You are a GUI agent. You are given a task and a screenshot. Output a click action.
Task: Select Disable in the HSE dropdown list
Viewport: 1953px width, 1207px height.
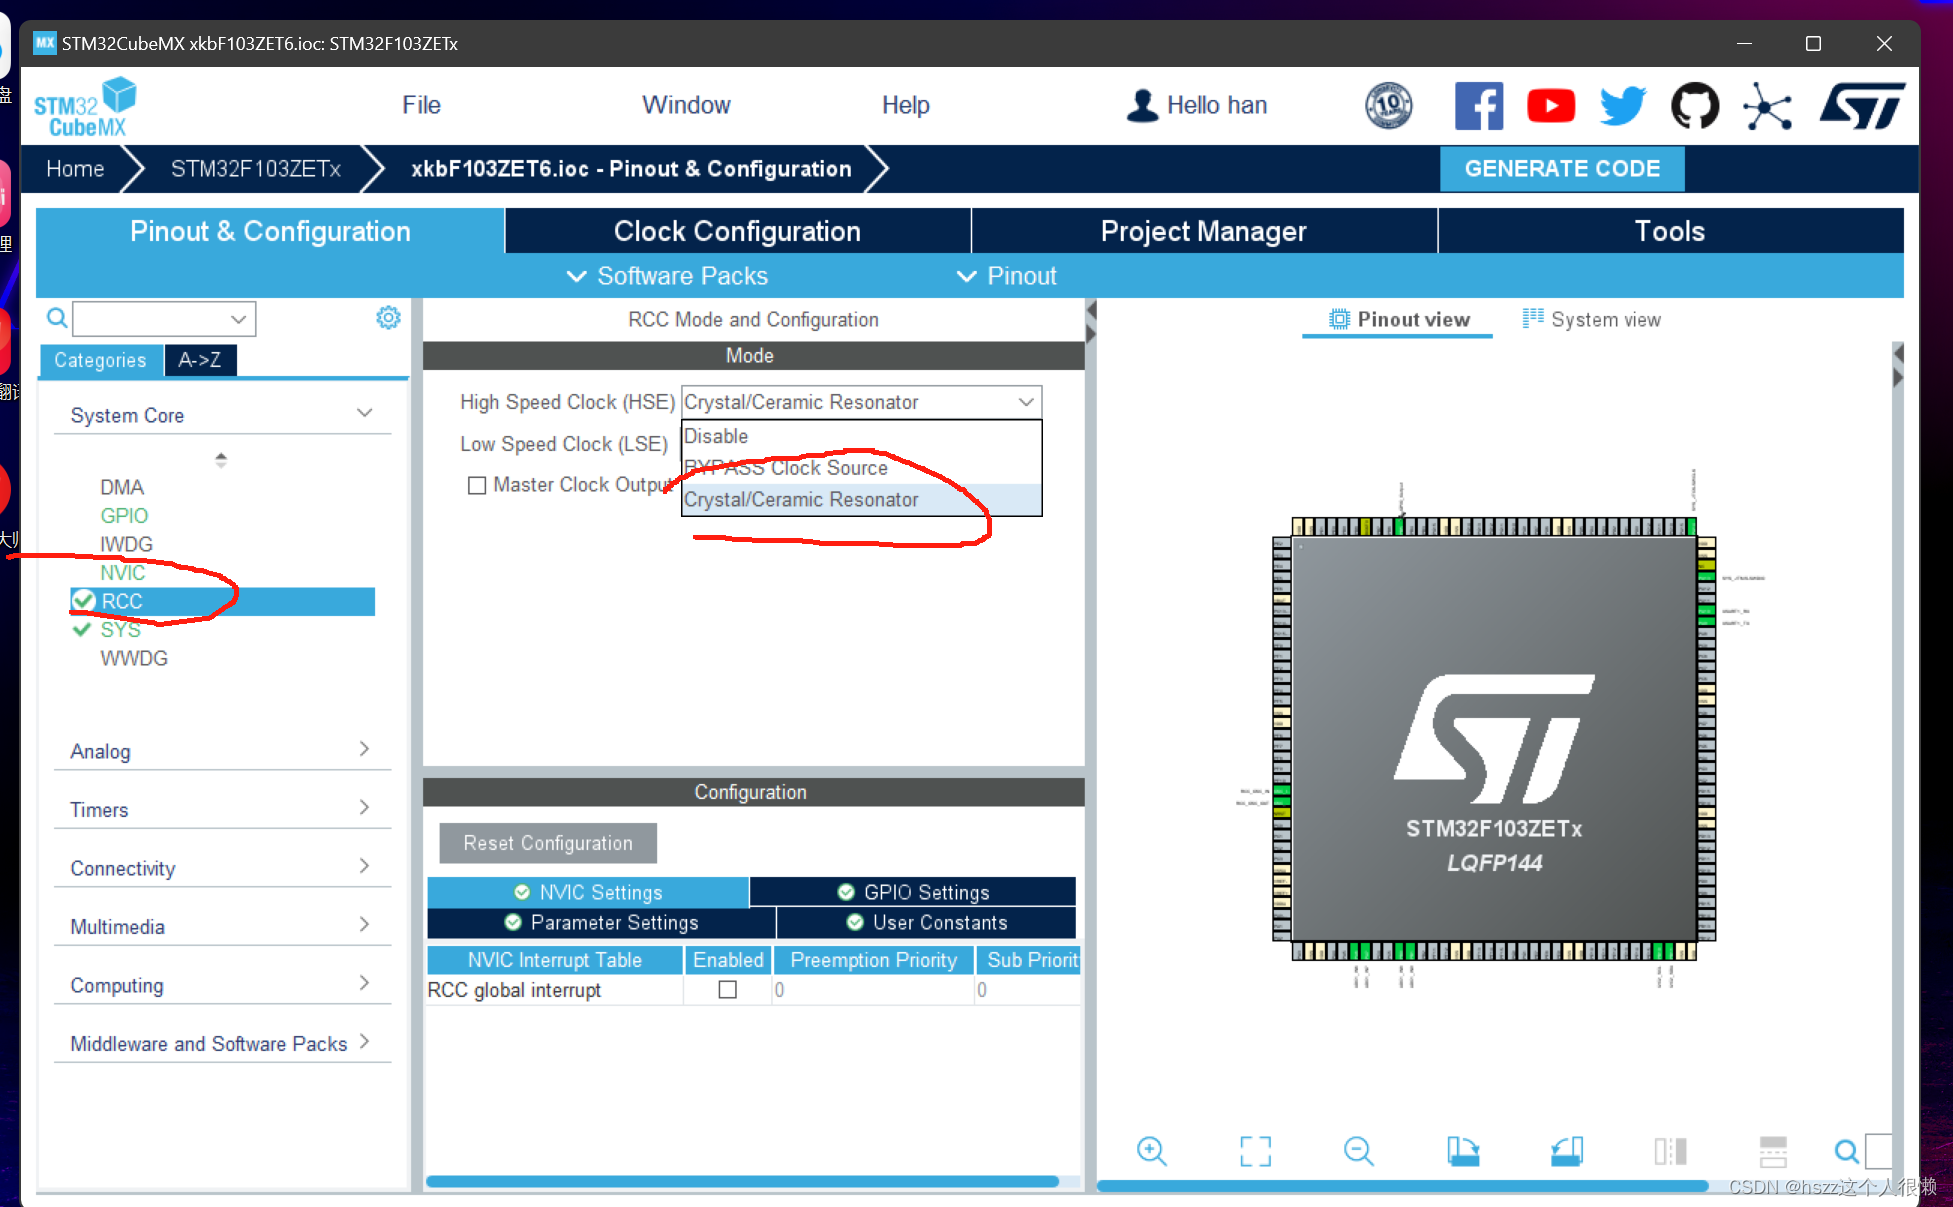click(x=861, y=436)
